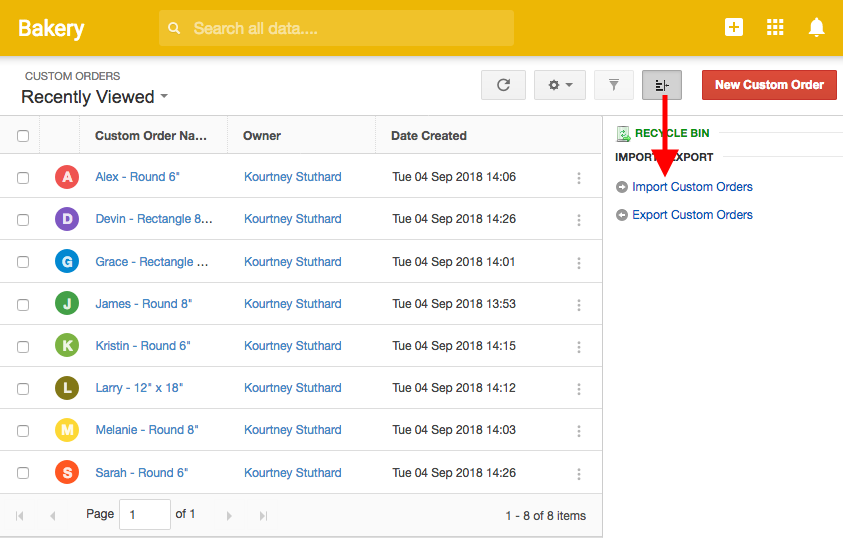Go to next page arrow

pyautogui.click(x=229, y=516)
